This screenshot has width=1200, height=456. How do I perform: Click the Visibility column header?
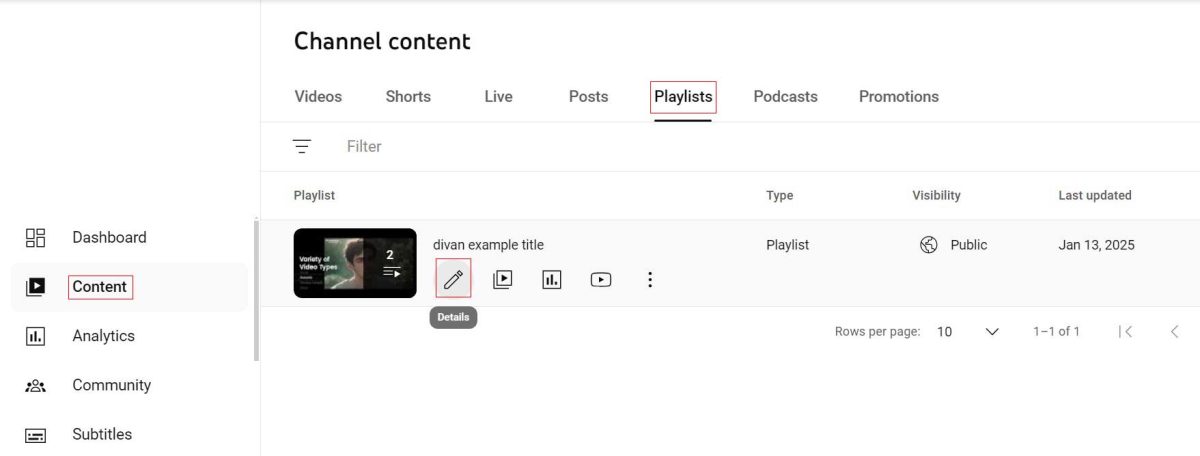936,196
